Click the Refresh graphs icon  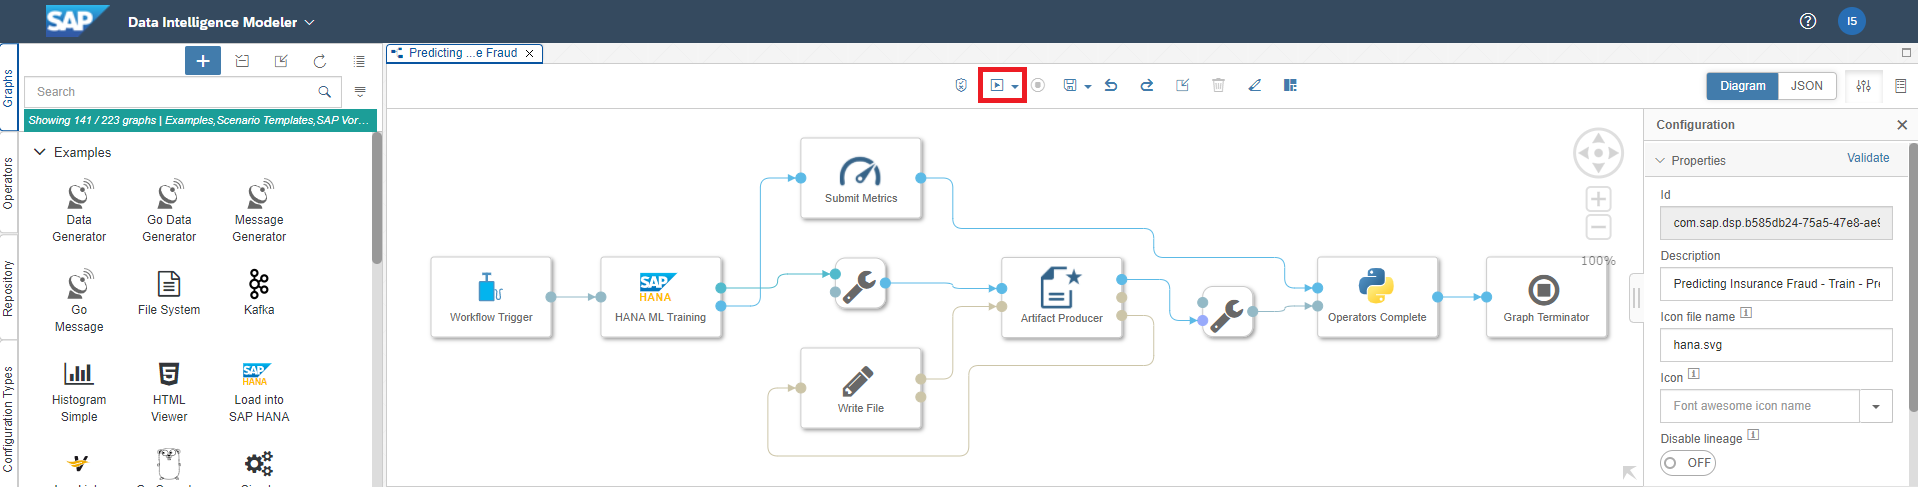click(x=320, y=61)
